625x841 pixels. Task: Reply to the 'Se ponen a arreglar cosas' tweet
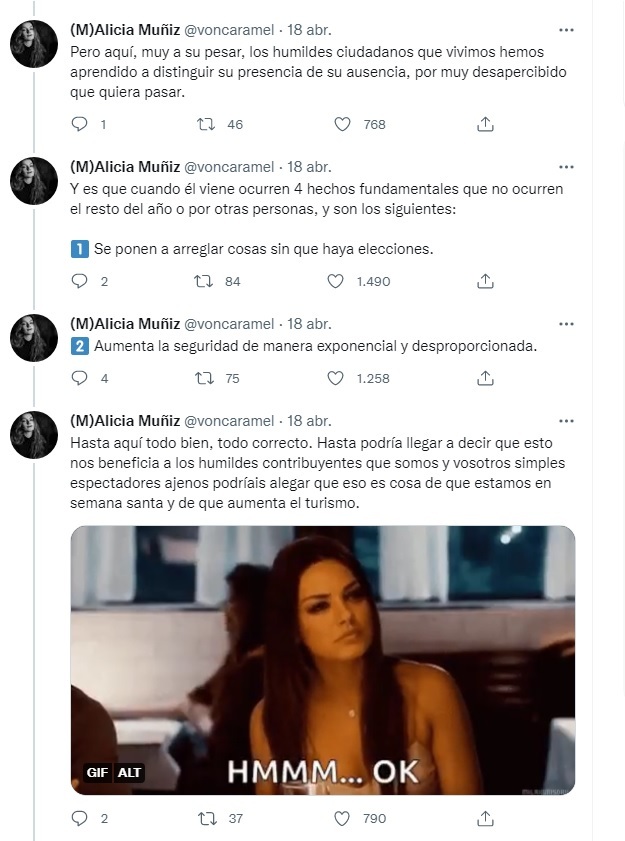82,281
